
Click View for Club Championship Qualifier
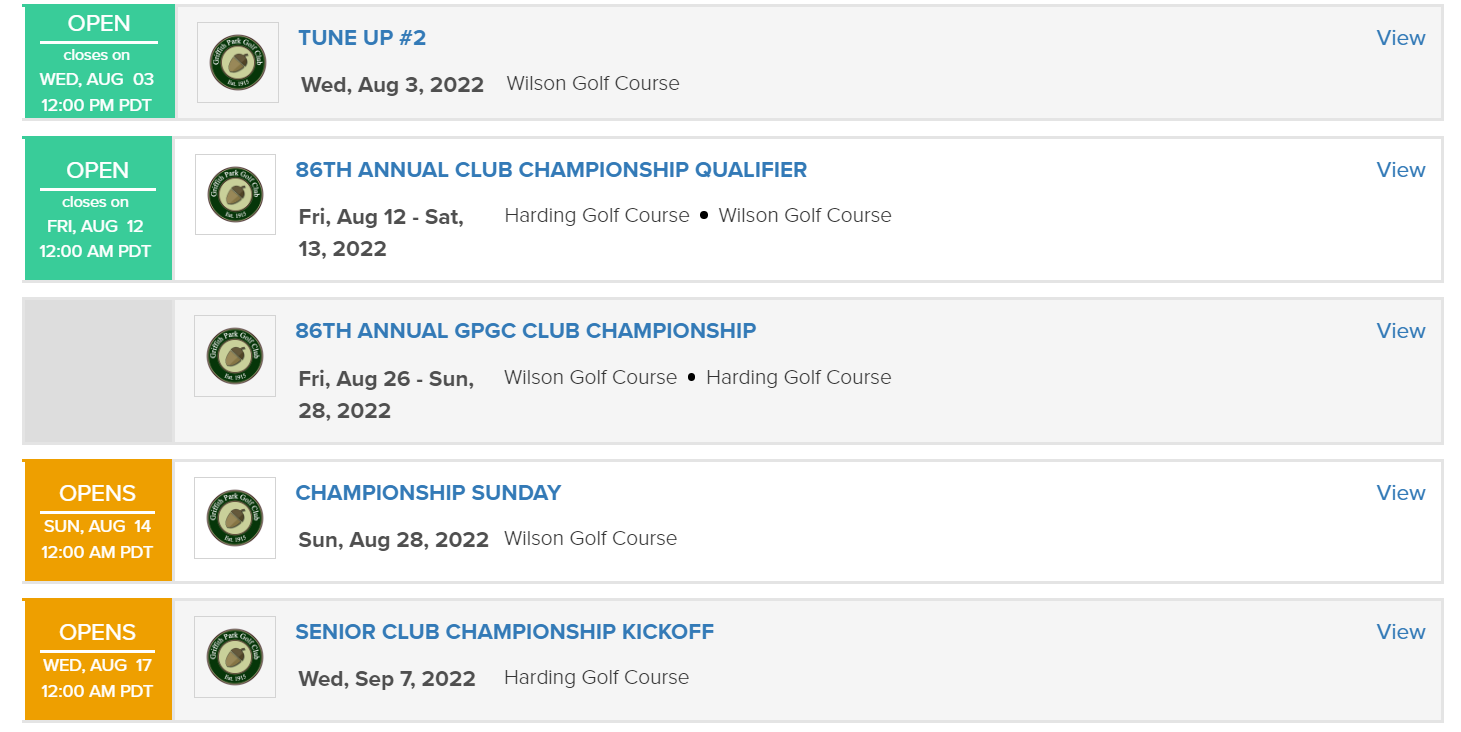point(1401,170)
